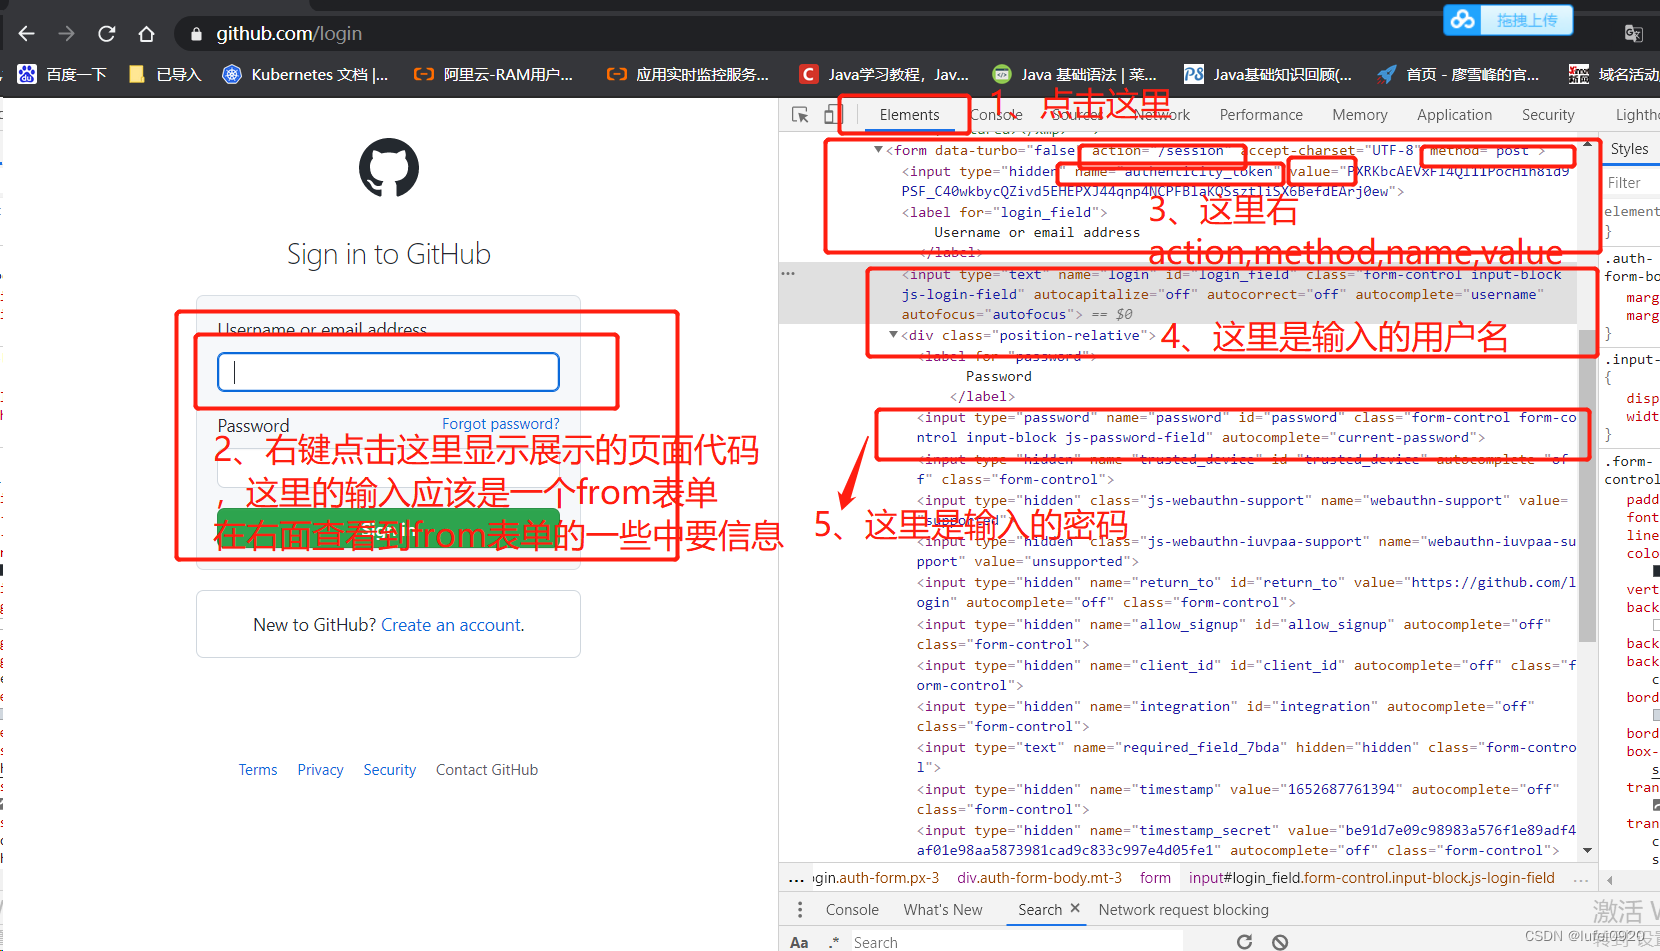Open the 域名活动 bookmark
This screenshot has height=951, width=1660.
pos(1614,74)
